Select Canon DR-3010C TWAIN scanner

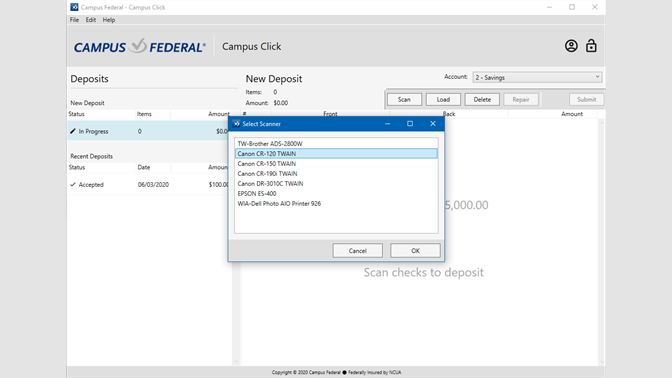(x=336, y=183)
